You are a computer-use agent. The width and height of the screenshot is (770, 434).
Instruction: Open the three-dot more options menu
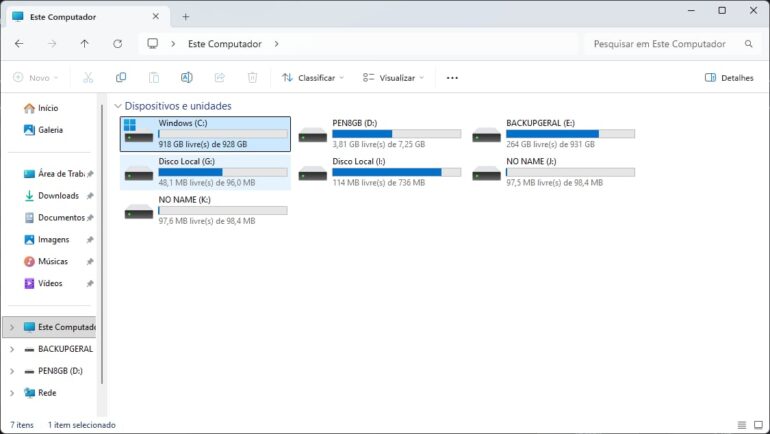click(452, 78)
